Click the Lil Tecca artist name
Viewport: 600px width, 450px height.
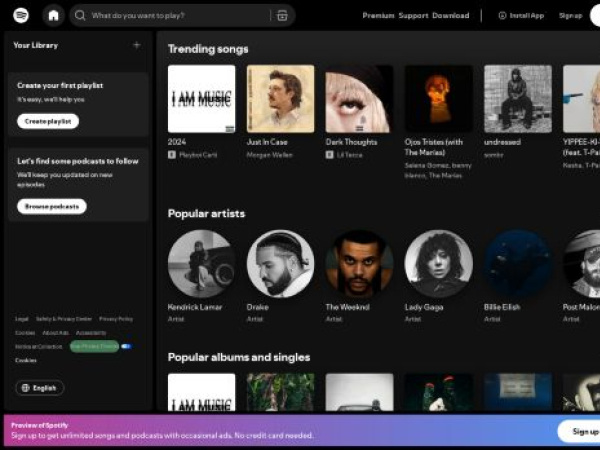tap(349, 155)
